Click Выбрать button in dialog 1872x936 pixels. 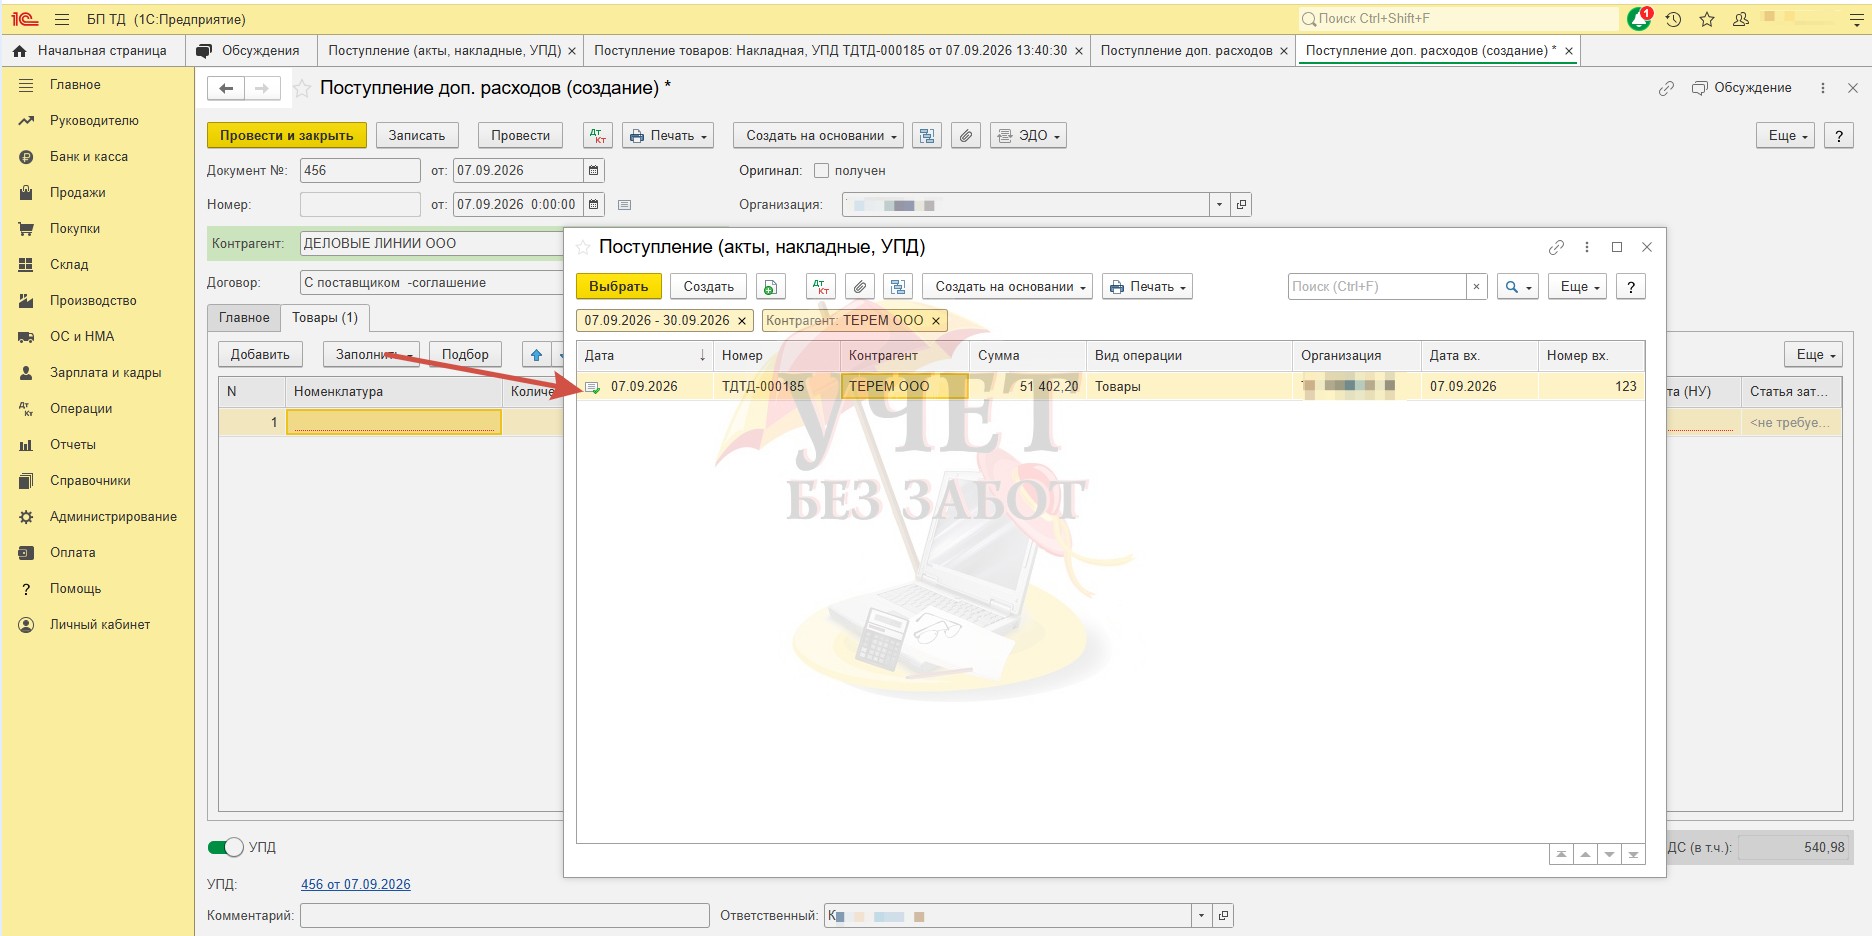[618, 287]
